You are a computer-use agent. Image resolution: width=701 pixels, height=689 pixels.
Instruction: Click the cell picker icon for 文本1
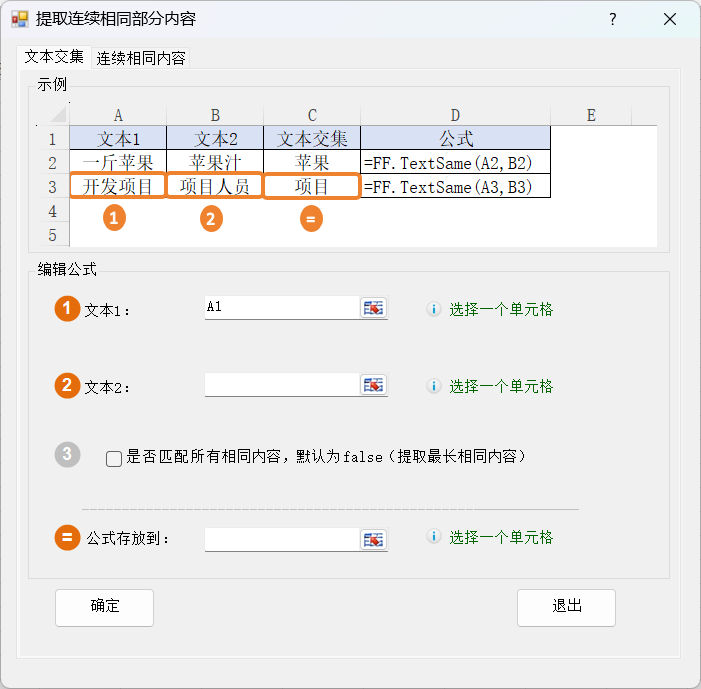click(x=373, y=308)
